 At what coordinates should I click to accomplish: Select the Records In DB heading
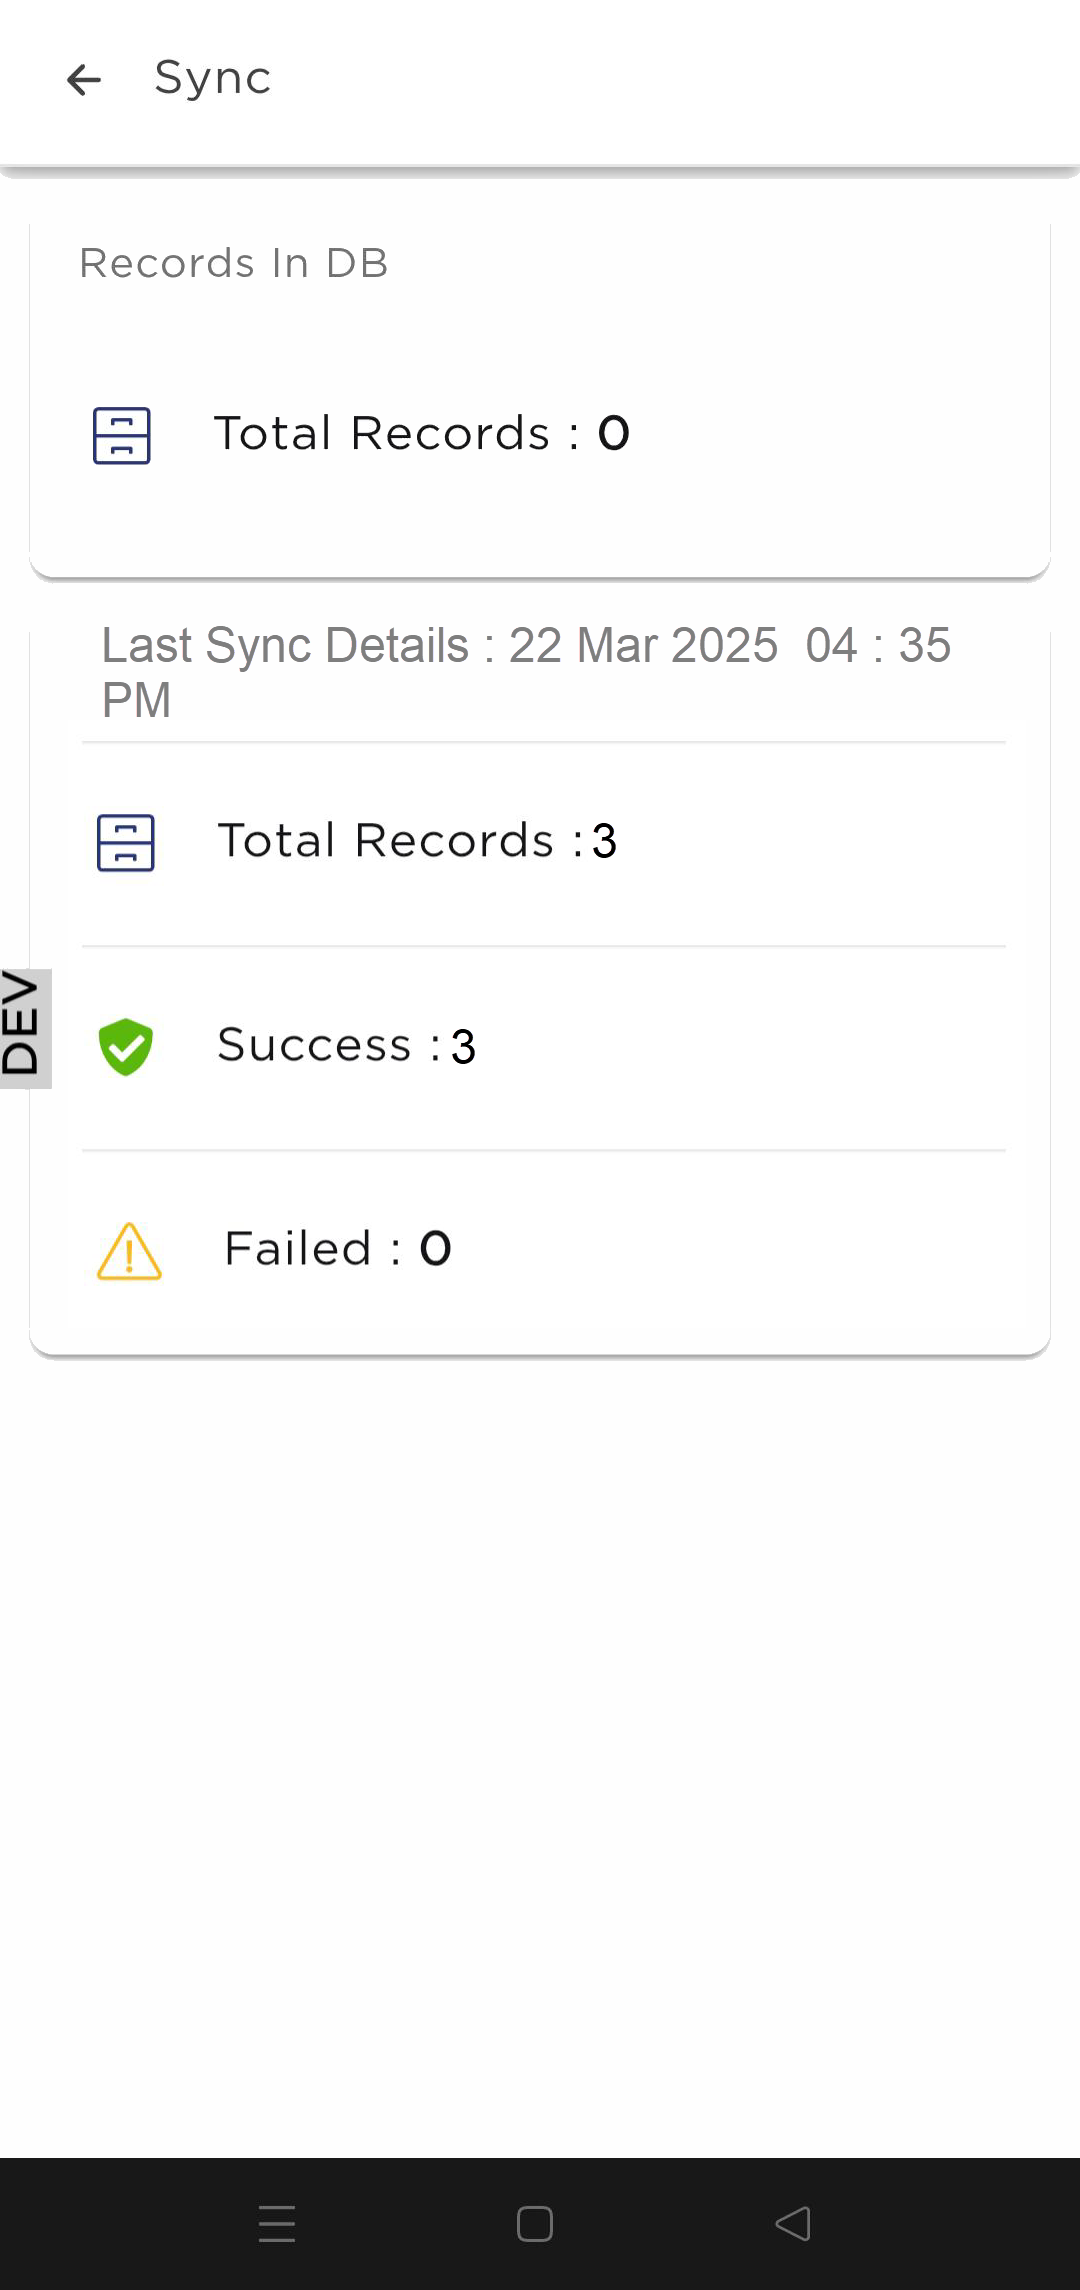coord(234,264)
